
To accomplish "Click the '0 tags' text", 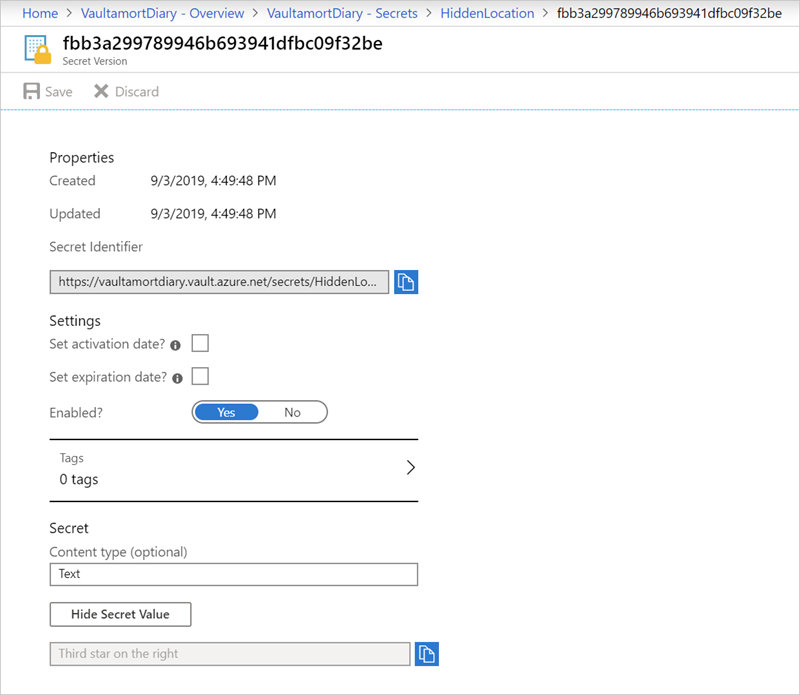I will (79, 480).
